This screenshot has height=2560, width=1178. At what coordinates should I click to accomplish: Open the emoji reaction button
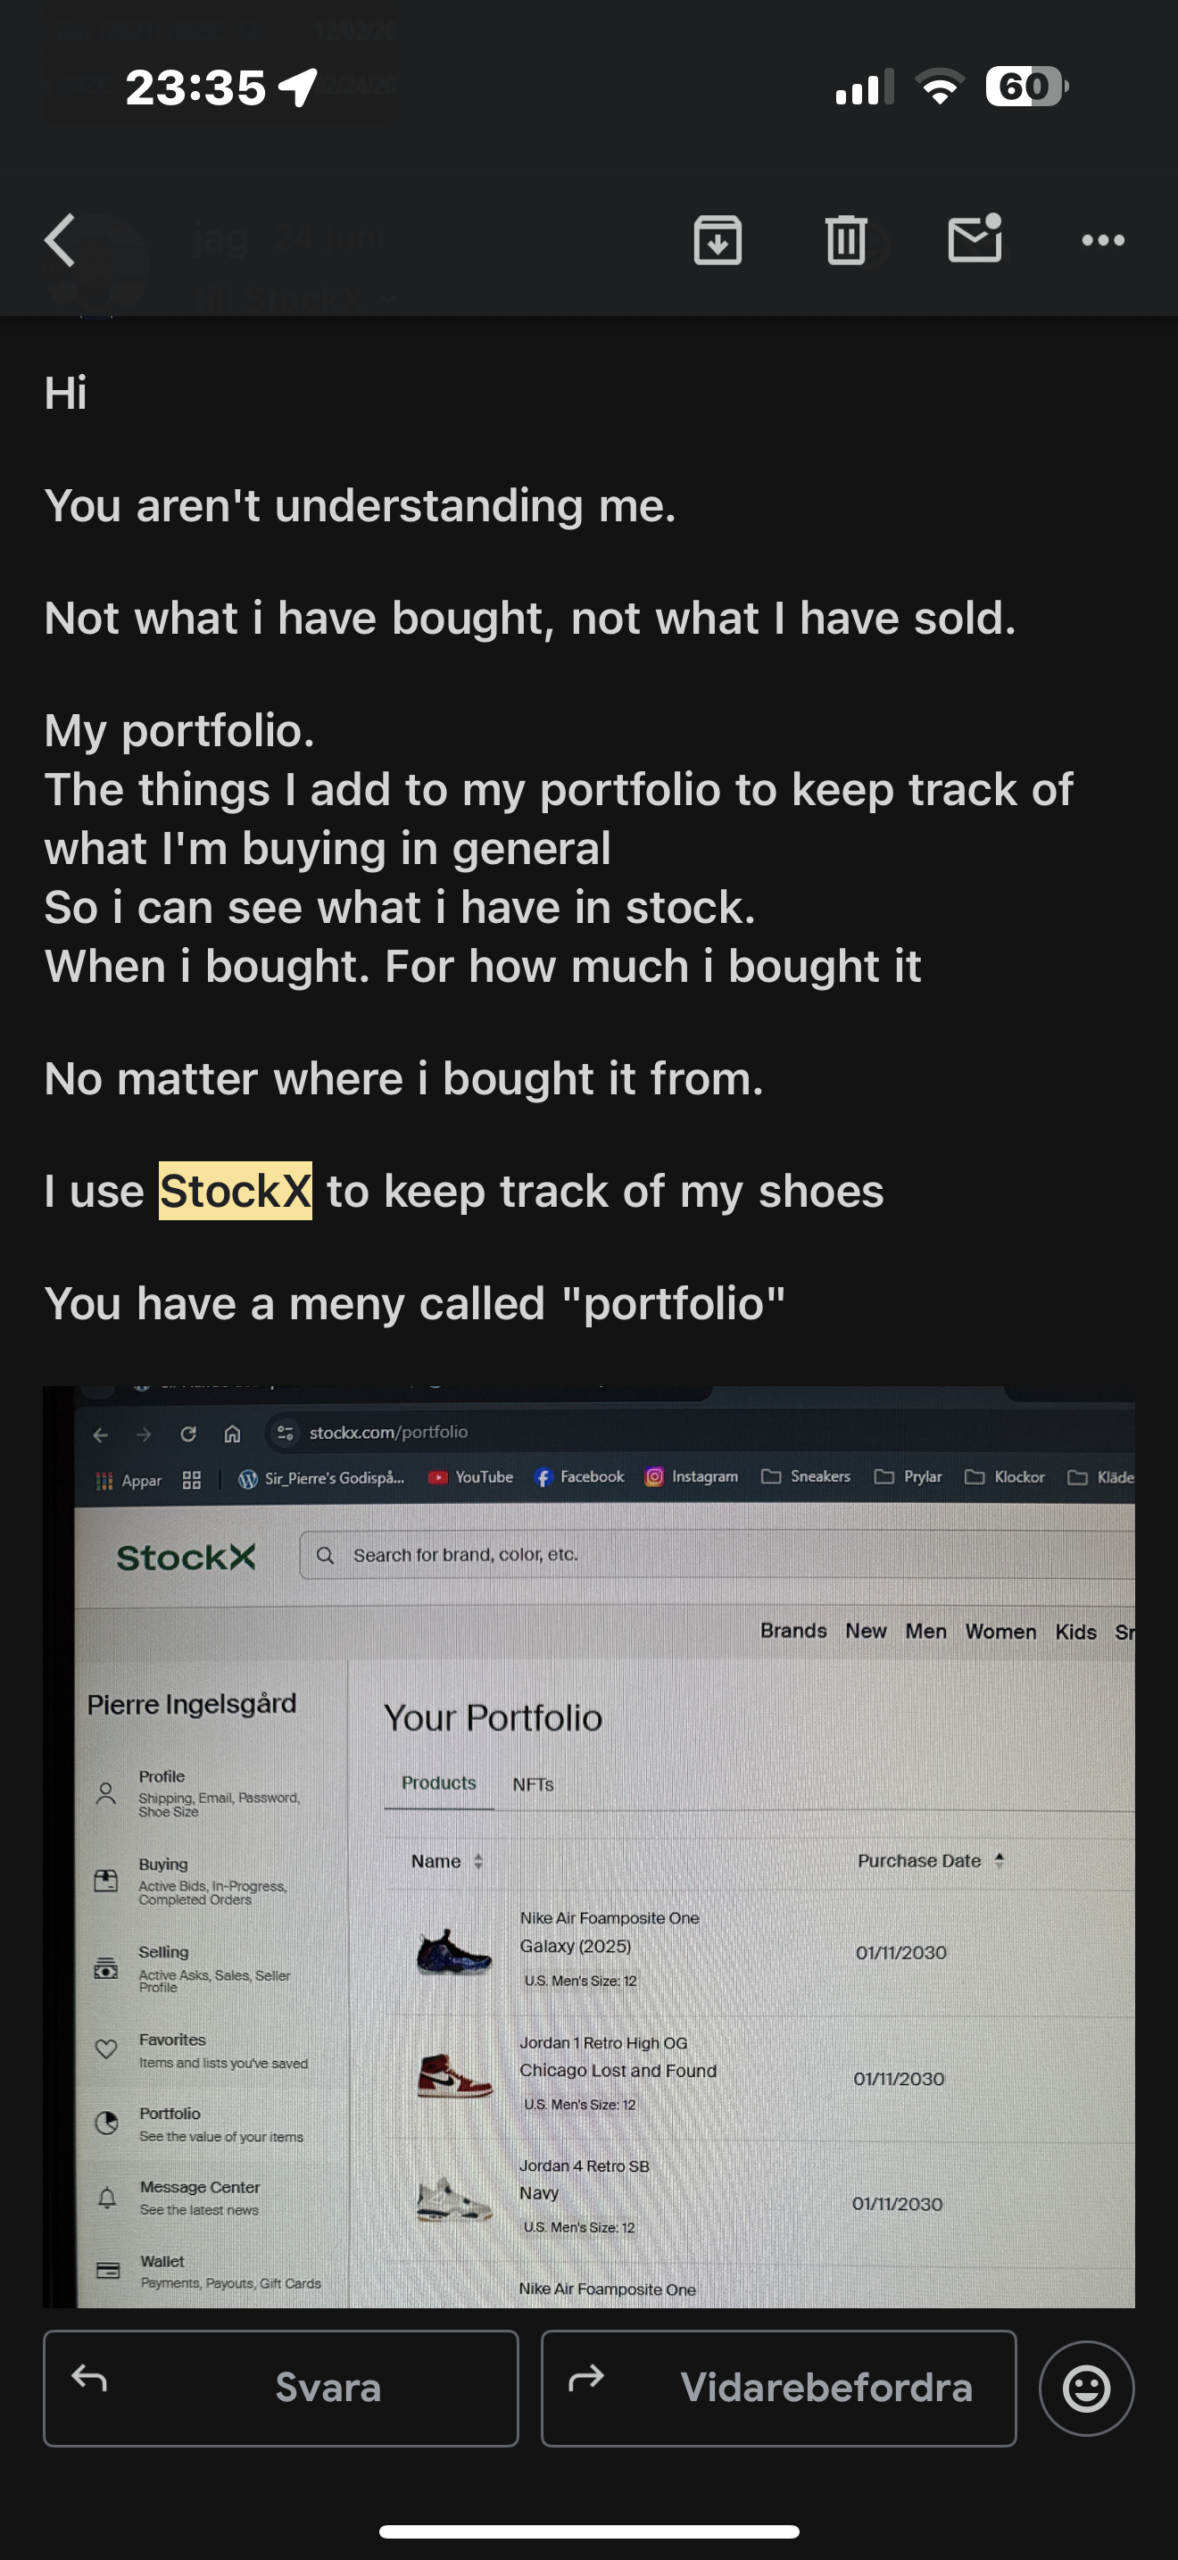(x=1086, y=2388)
